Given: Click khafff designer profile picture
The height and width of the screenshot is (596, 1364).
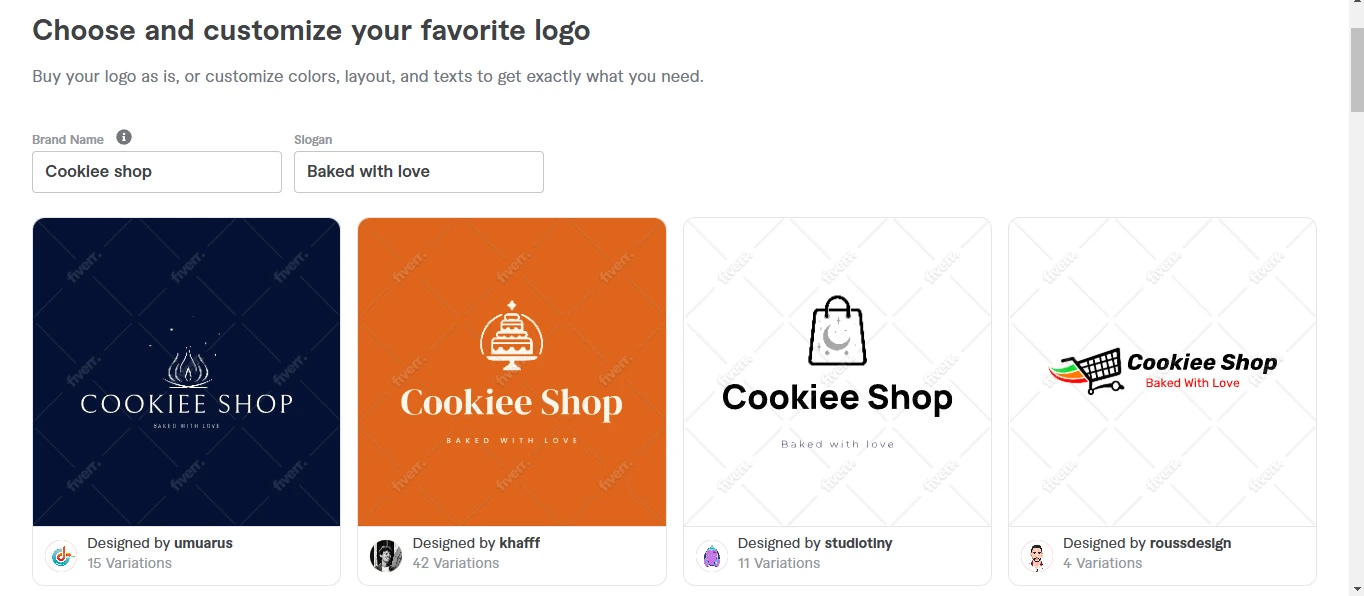Looking at the screenshot, I should [x=386, y=555].
